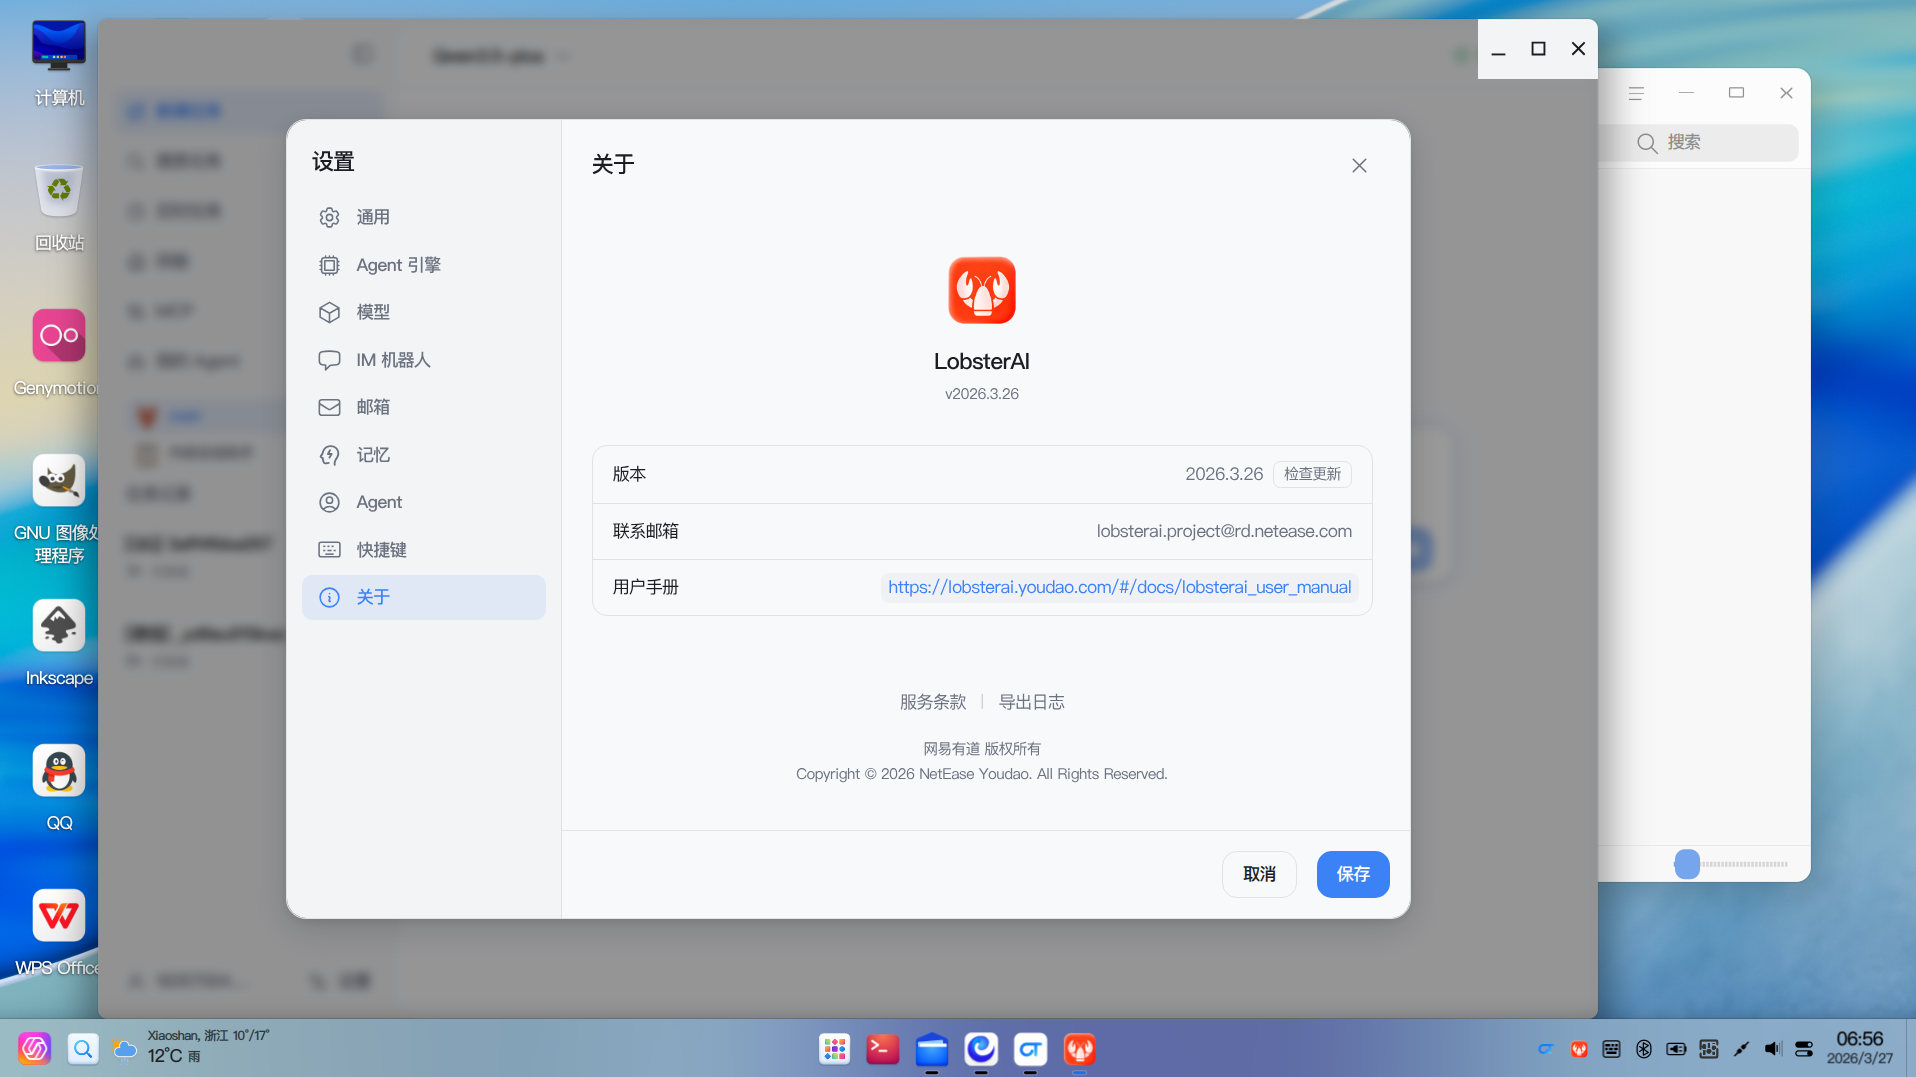Click the 检查更新 update check button

coord(1312,473)
